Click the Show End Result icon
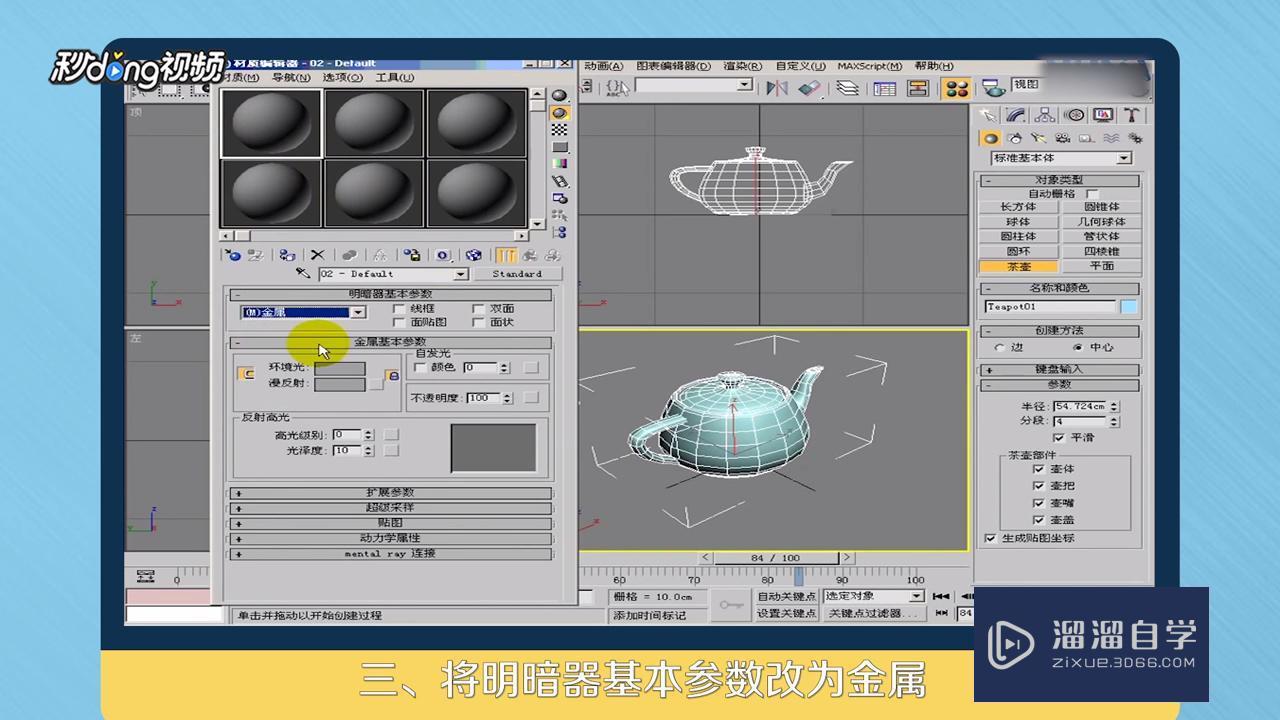This screenshot has width=1280, height=720. click(506, 256)
